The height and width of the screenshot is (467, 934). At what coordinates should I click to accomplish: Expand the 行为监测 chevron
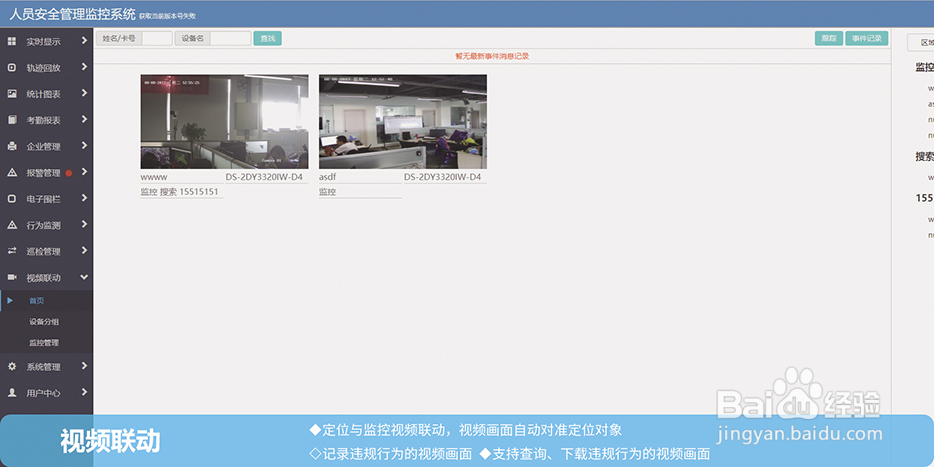(84, 225)
